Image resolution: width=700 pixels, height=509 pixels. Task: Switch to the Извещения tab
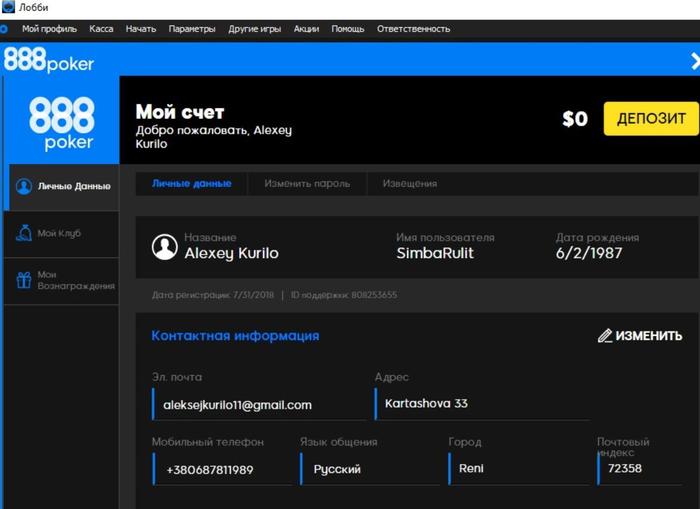pyautogui.click(x=410, y=184)
